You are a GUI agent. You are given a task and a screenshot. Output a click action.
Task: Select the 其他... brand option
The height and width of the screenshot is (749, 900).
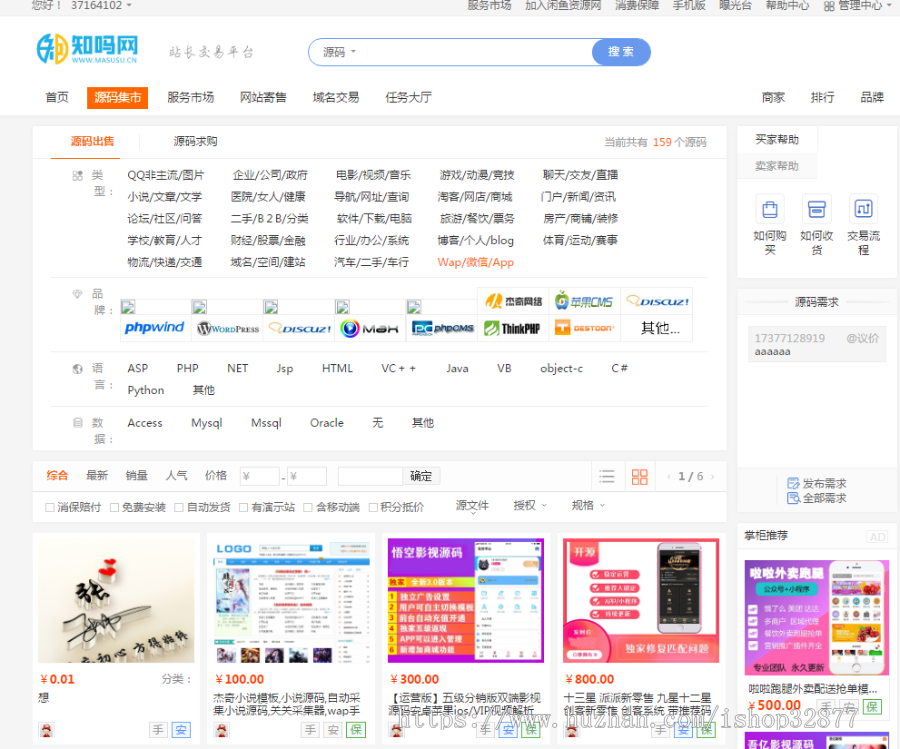(660, 328)
